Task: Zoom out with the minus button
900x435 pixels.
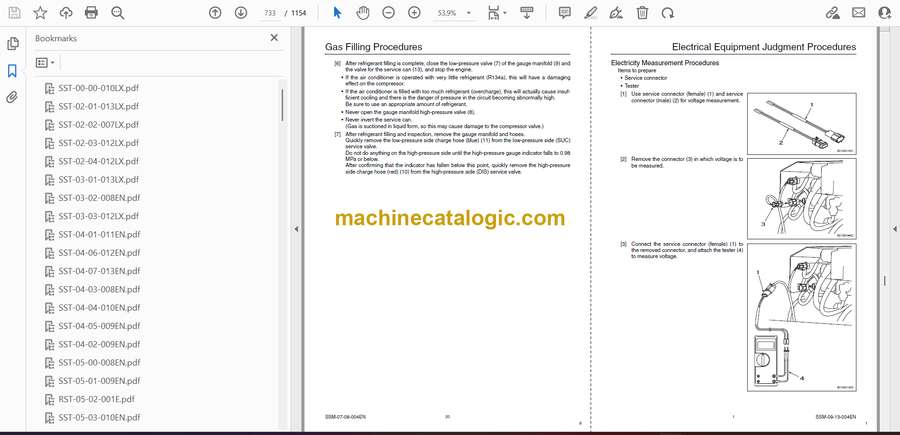Action: (389, 13)
